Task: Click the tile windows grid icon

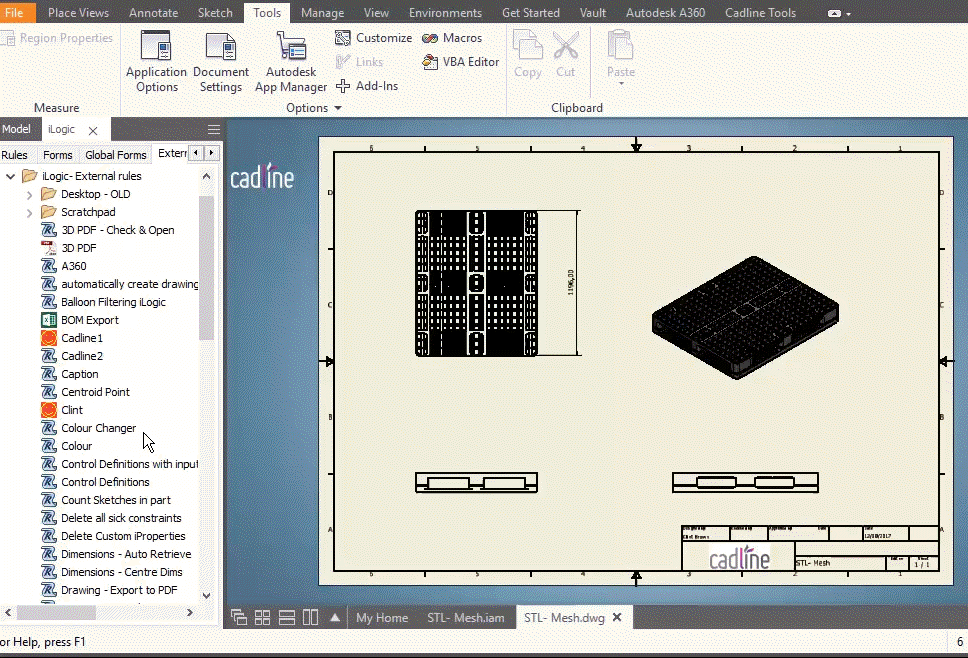Action: point(262,617)
